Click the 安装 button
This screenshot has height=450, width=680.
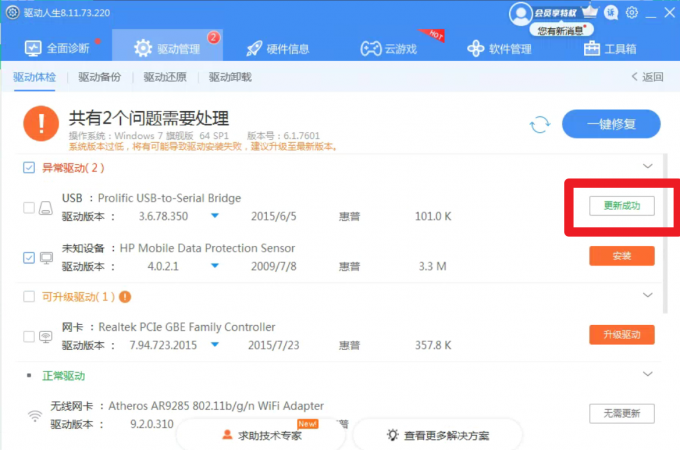pos(621,256)
